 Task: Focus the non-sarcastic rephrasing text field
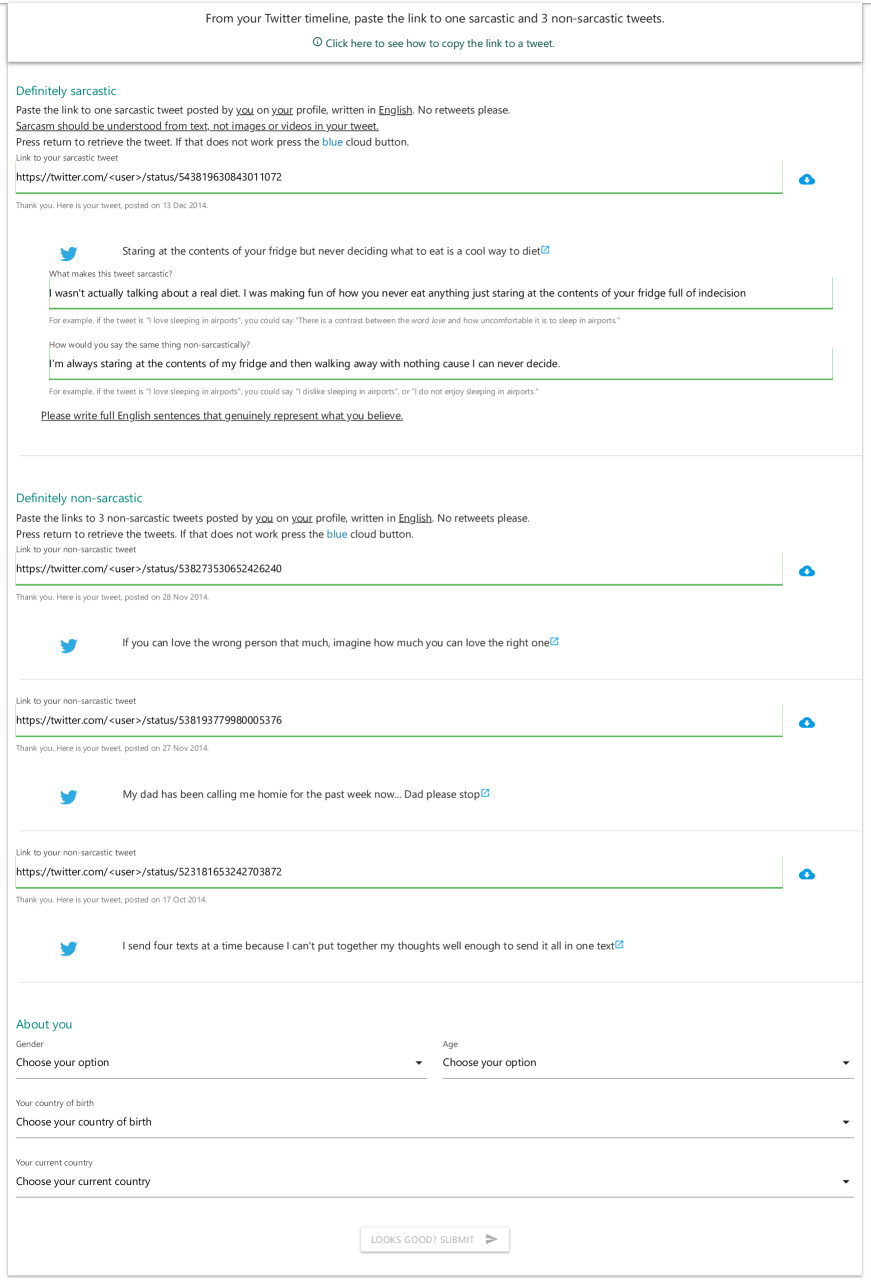click(x=440, y=364)
